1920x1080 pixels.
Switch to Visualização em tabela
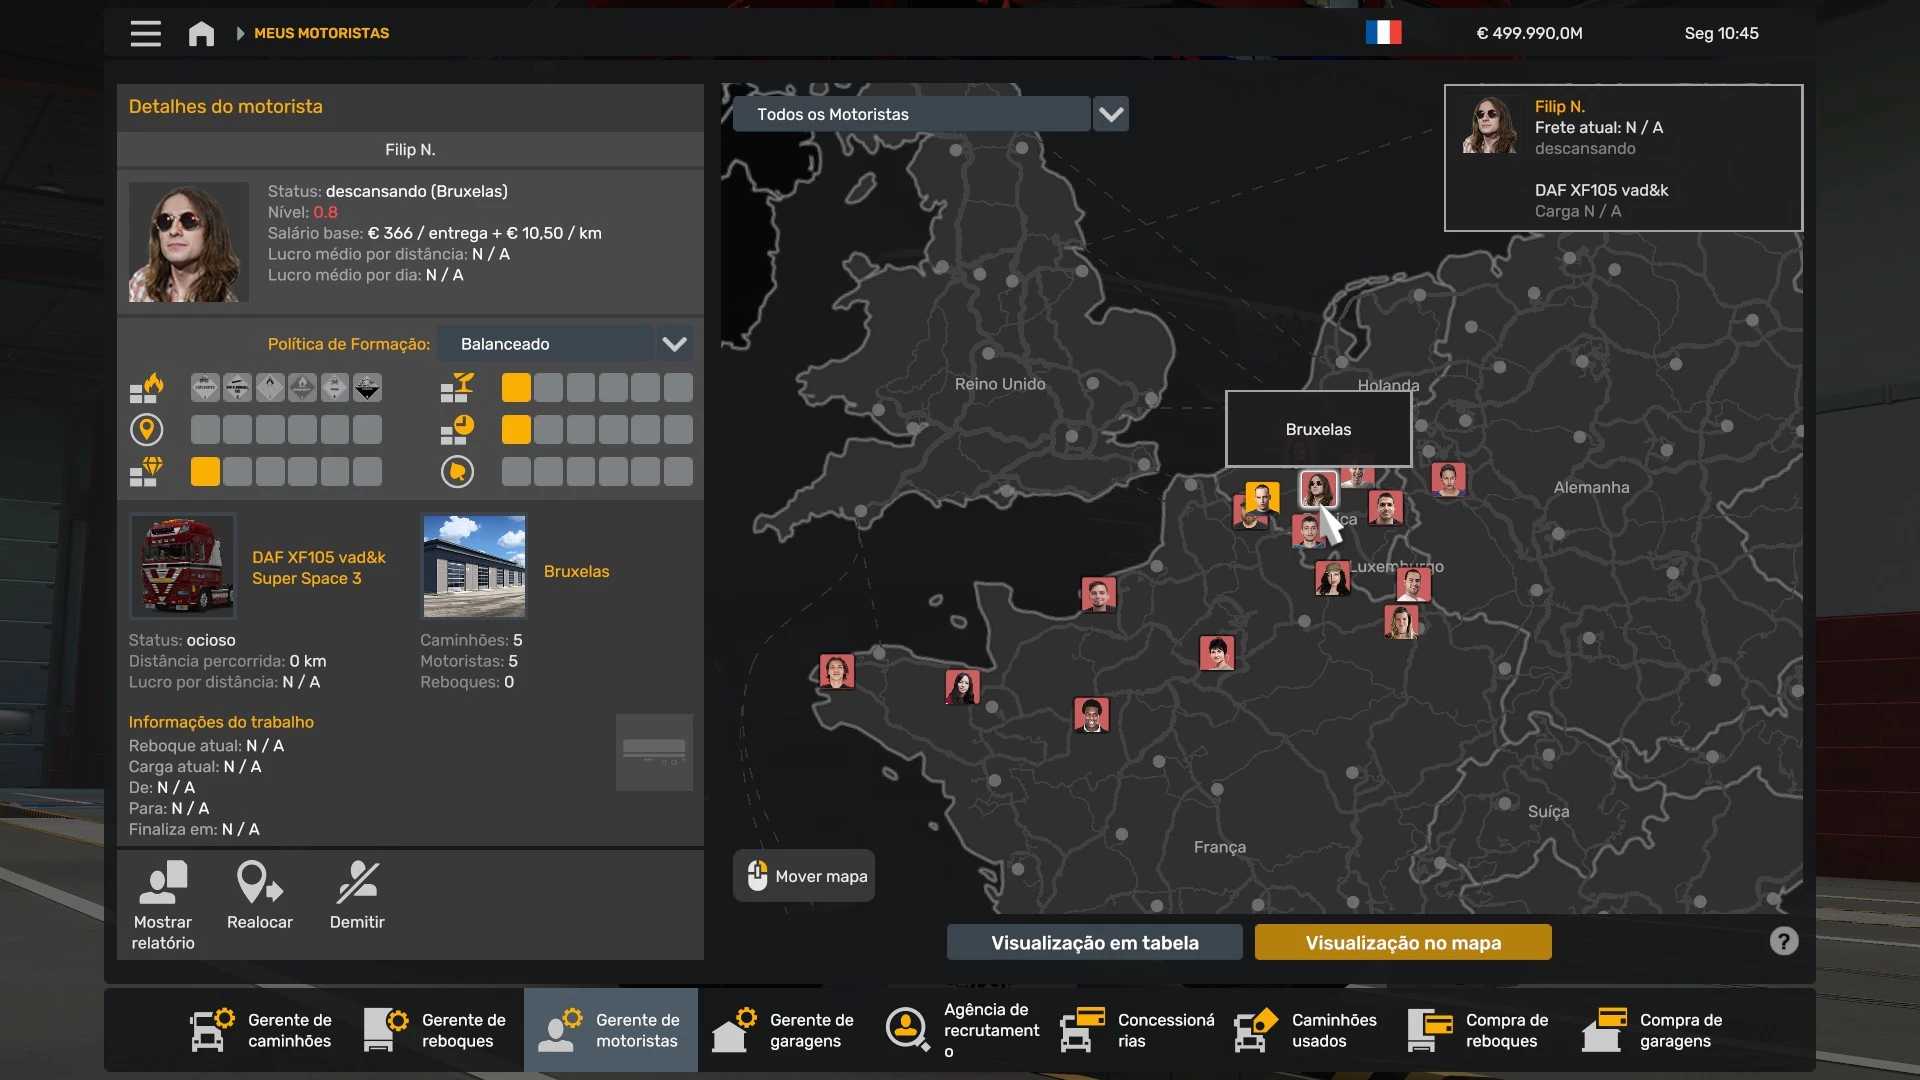click(x=1094, y=942)
